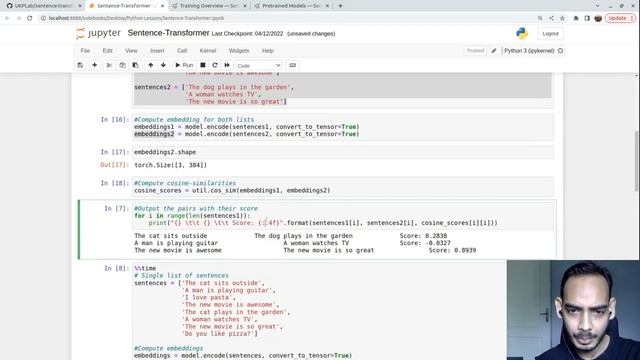Viewport: 640px width, 360px height.
Task: Cut selected cells with scissors icon
Action: [x=109, y=65]
